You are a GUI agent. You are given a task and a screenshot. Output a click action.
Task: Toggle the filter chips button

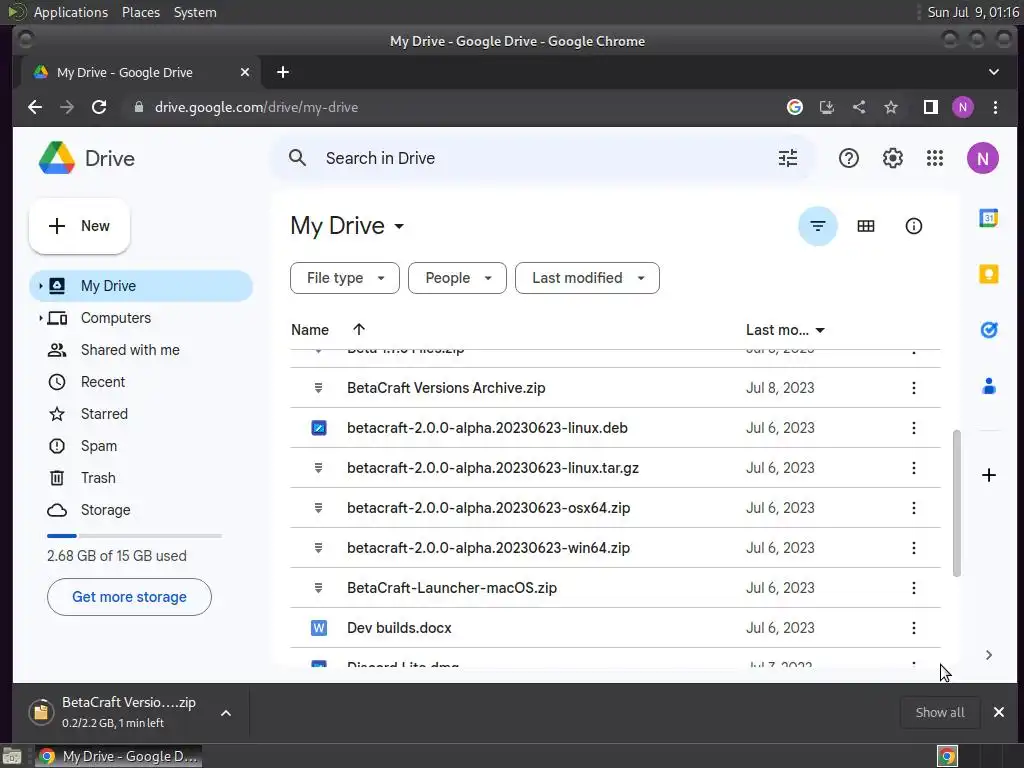tap(818, 226)
